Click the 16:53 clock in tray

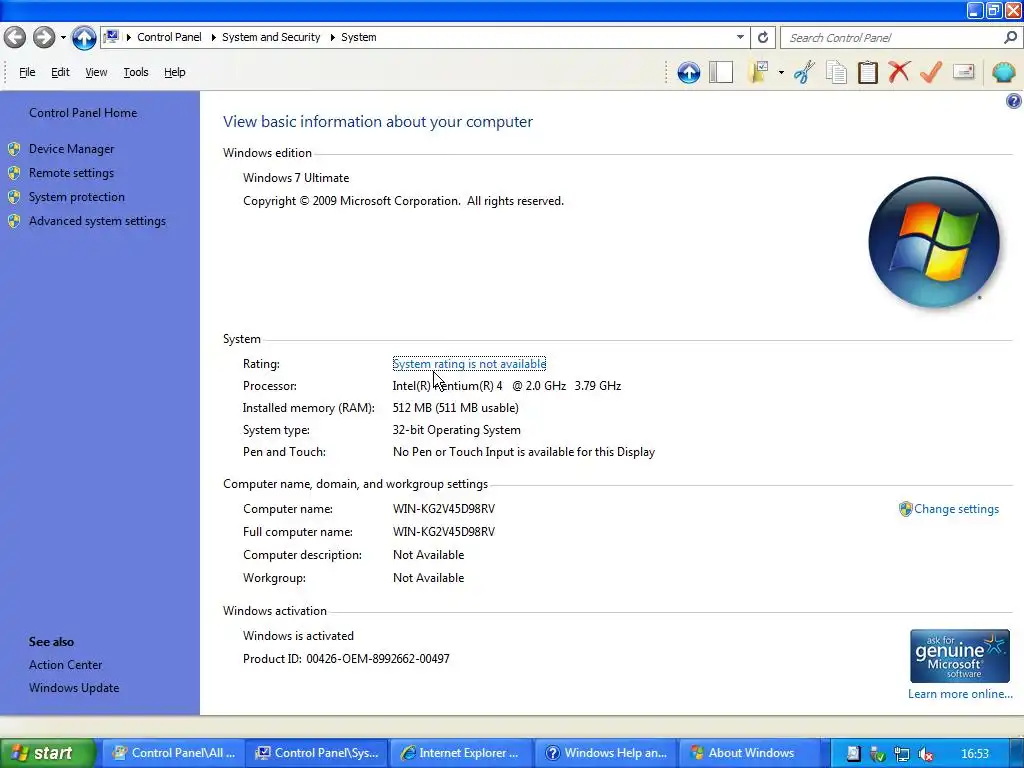pyautogui.click(x=975, y=754)
